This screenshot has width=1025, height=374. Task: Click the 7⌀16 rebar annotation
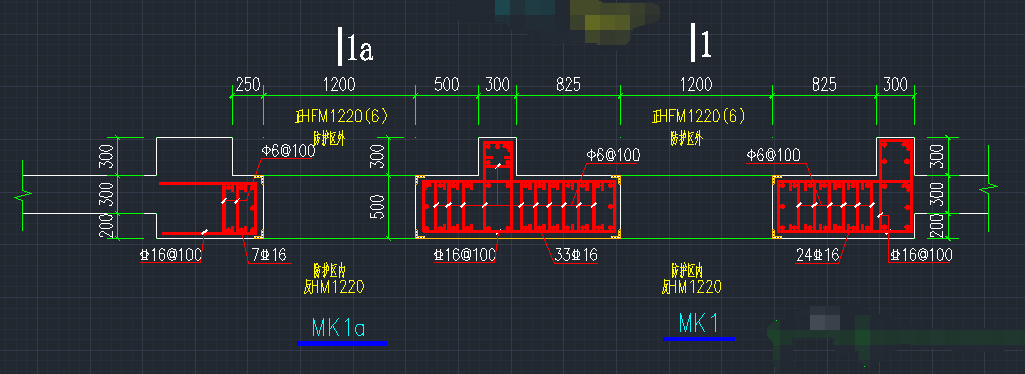tap(269, 255)
